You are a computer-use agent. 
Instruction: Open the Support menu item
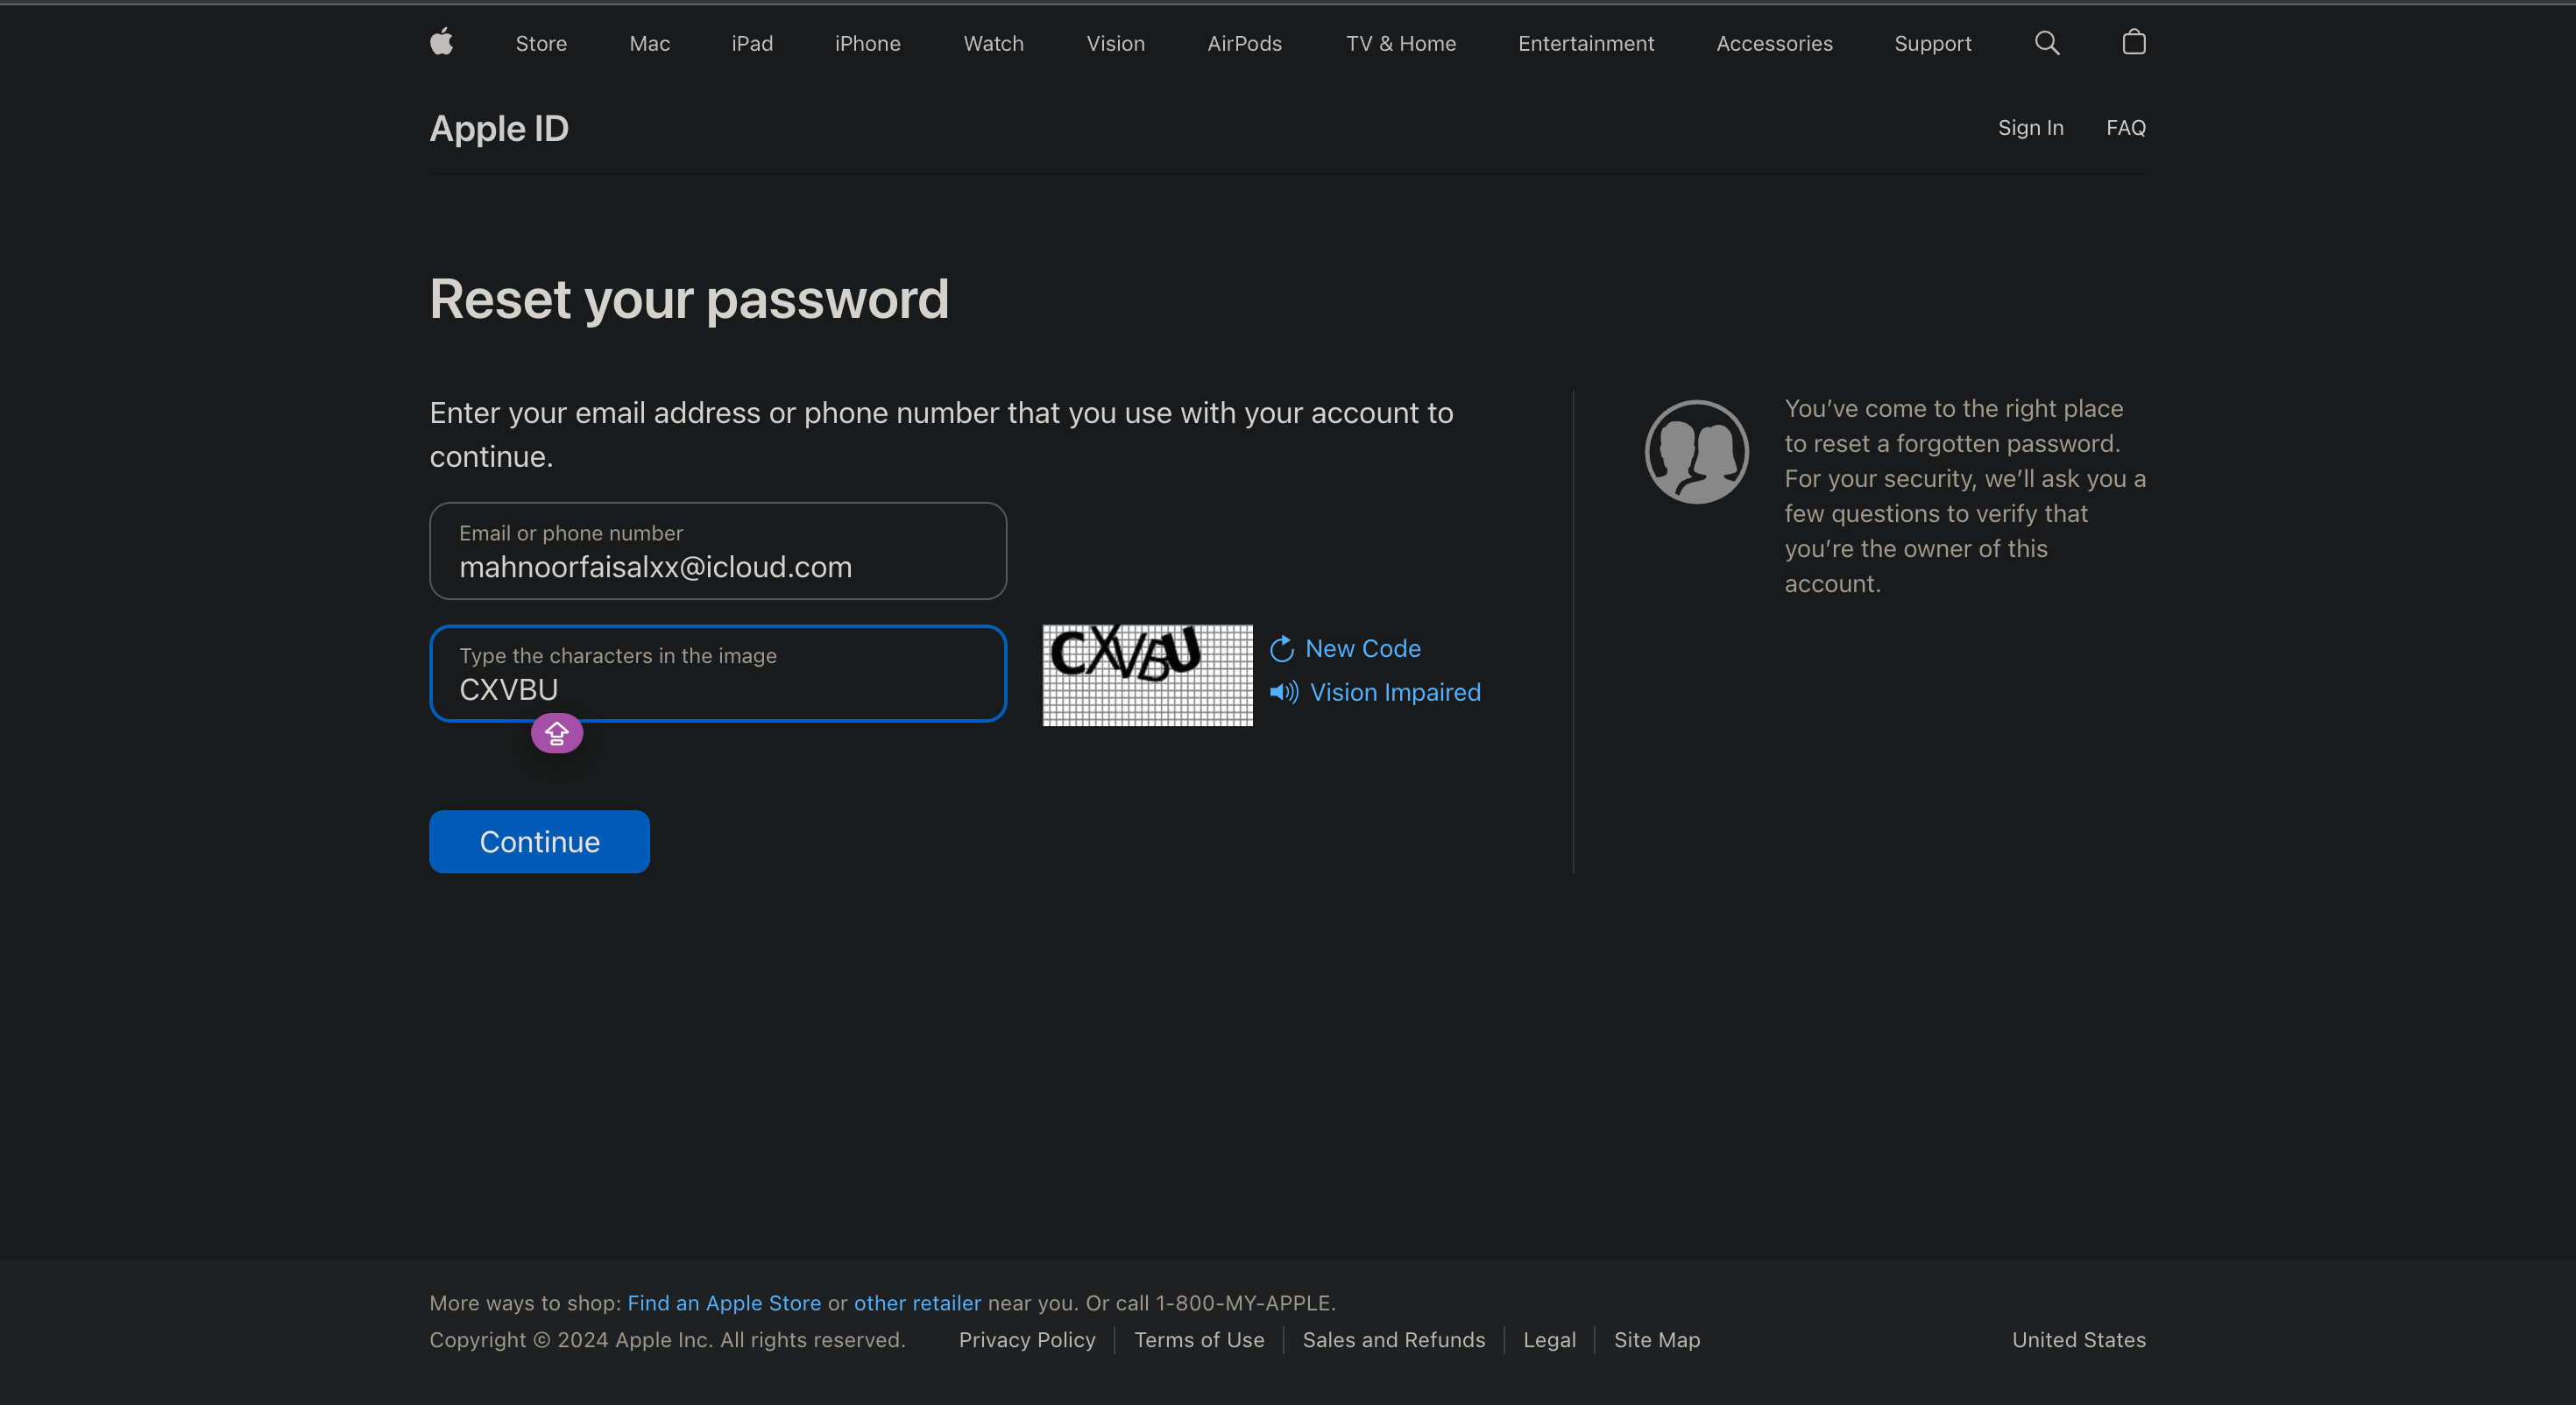[1932, 43]
